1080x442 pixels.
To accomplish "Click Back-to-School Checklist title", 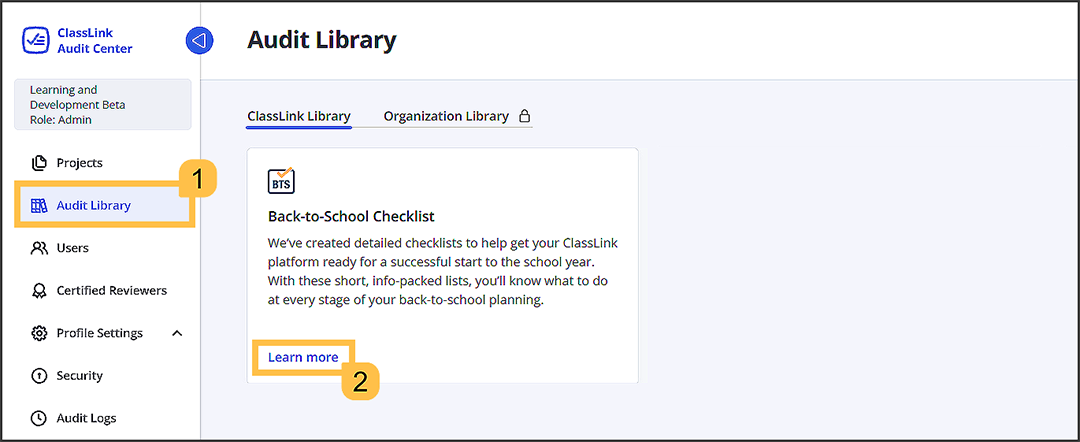I will coord(351,216).
